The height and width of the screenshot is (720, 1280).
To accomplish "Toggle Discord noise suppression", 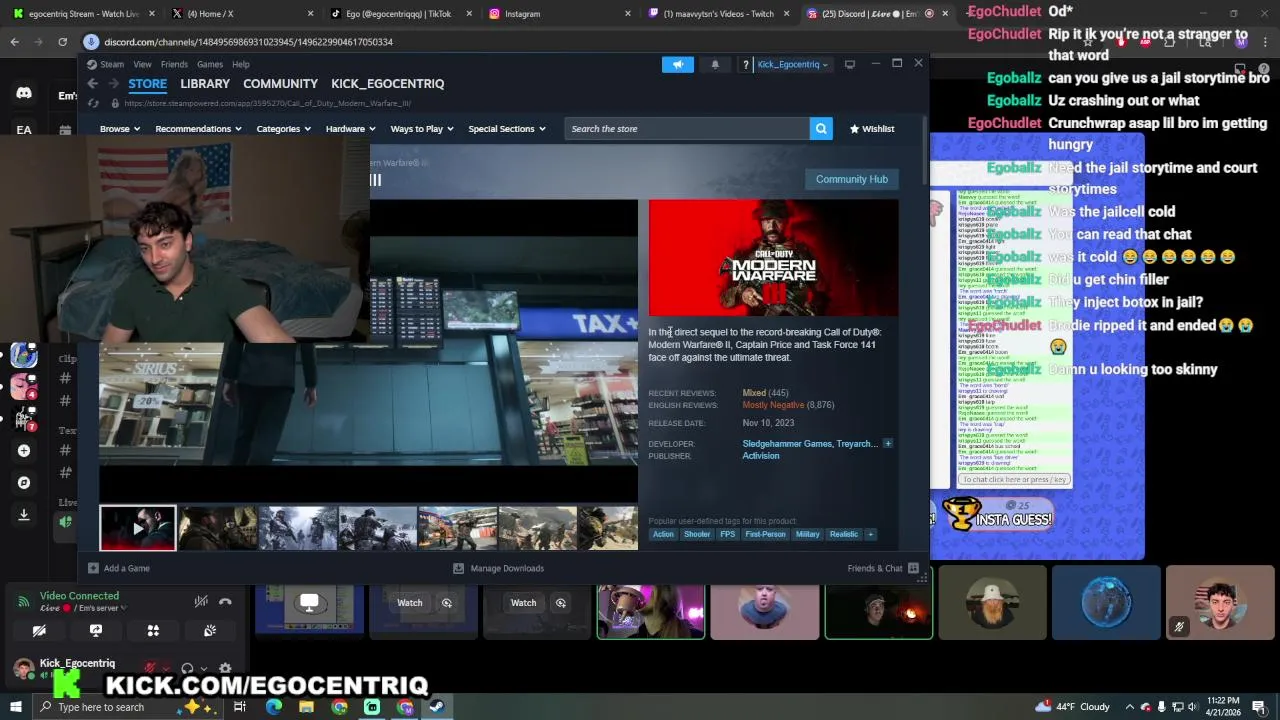I will point(201,601).
